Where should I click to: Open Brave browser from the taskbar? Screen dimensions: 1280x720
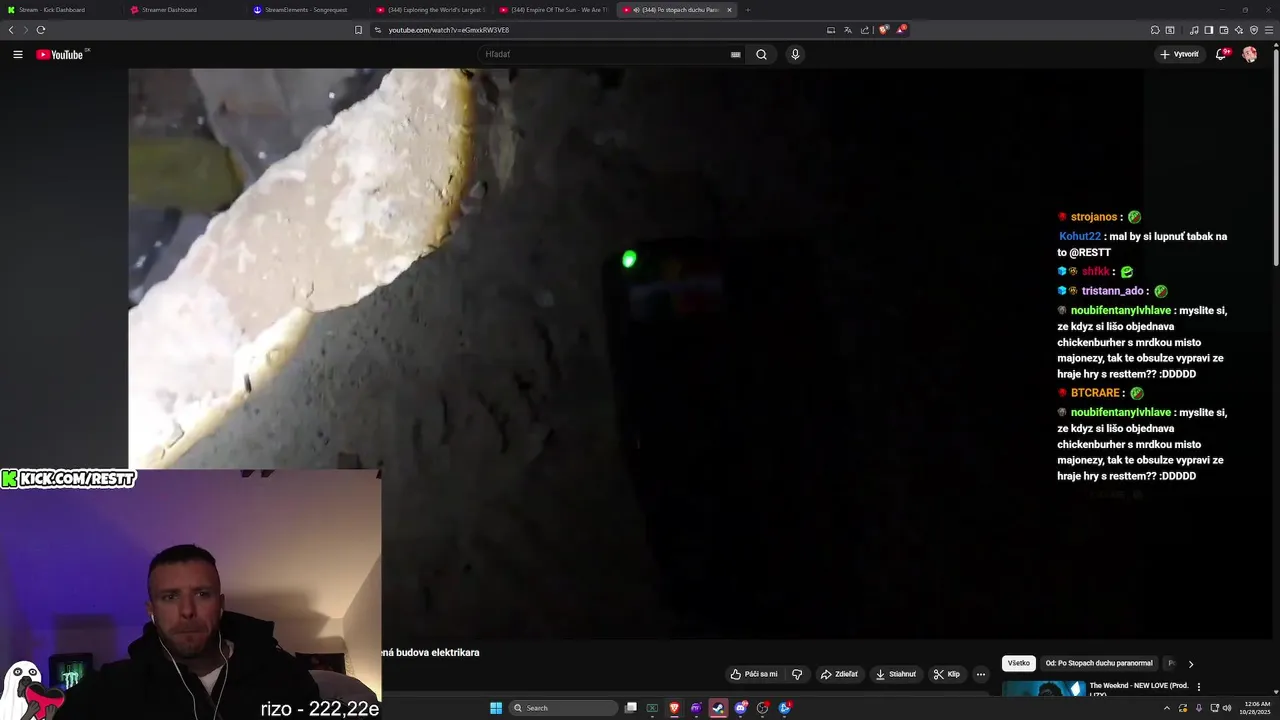674,708
